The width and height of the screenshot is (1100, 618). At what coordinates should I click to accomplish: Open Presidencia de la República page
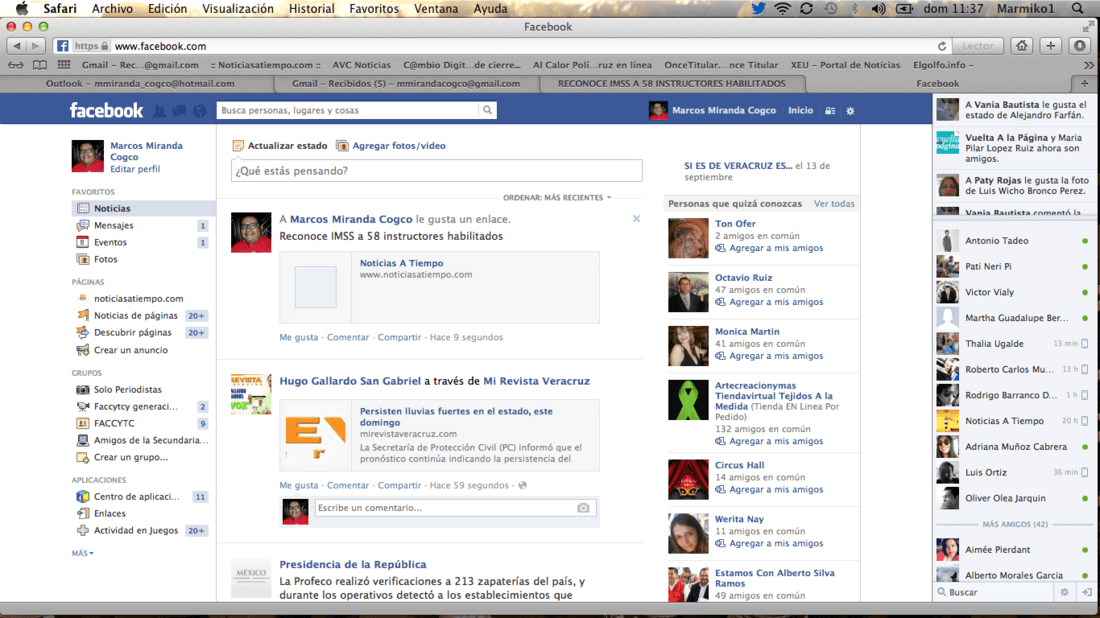(x=353, y=564)
